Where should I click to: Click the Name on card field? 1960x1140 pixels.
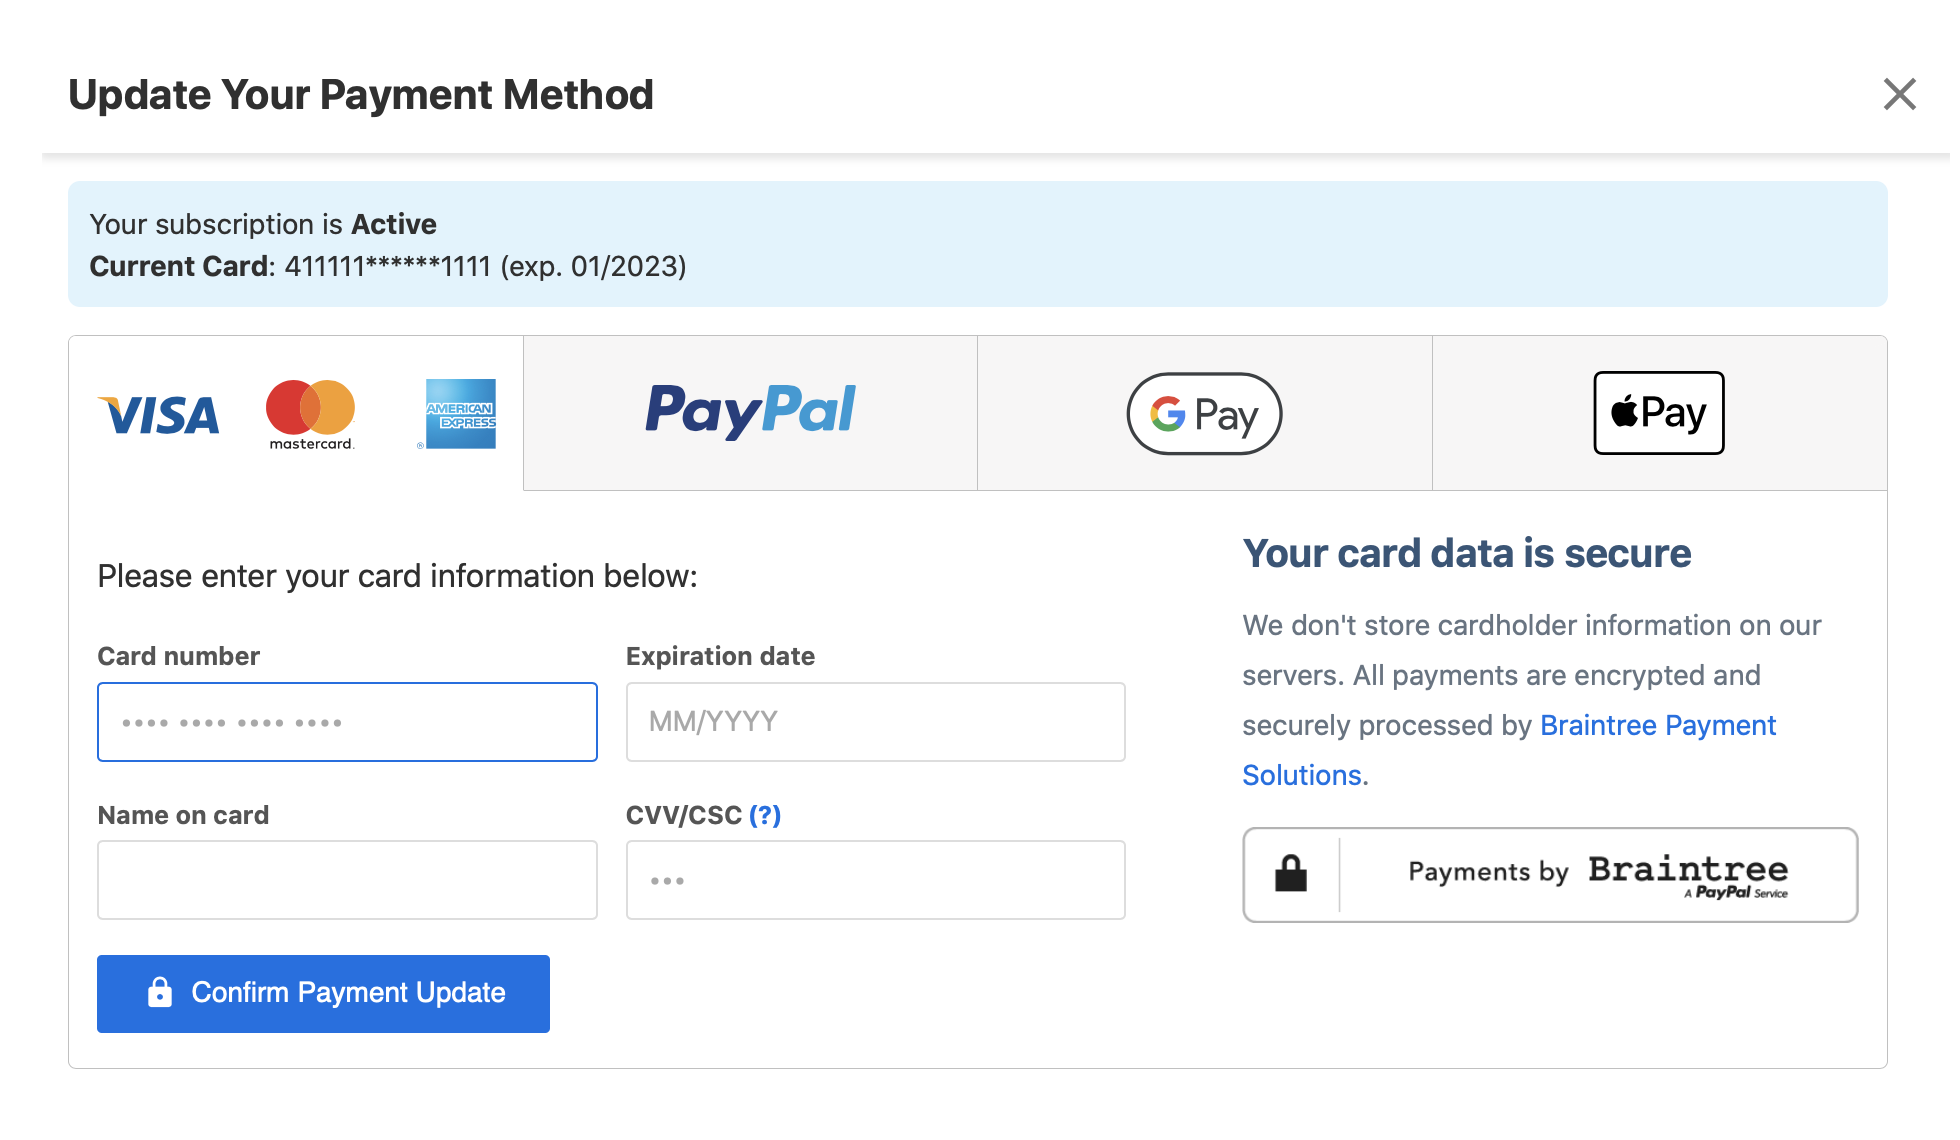(346, 879)
